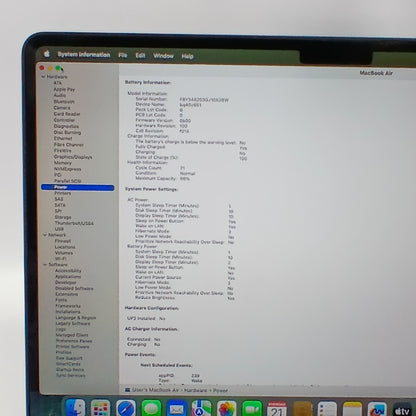Collapse the Software section
The height and width of the screenshot is (416, 416).
pyautogui.click(x=45, y=265)
